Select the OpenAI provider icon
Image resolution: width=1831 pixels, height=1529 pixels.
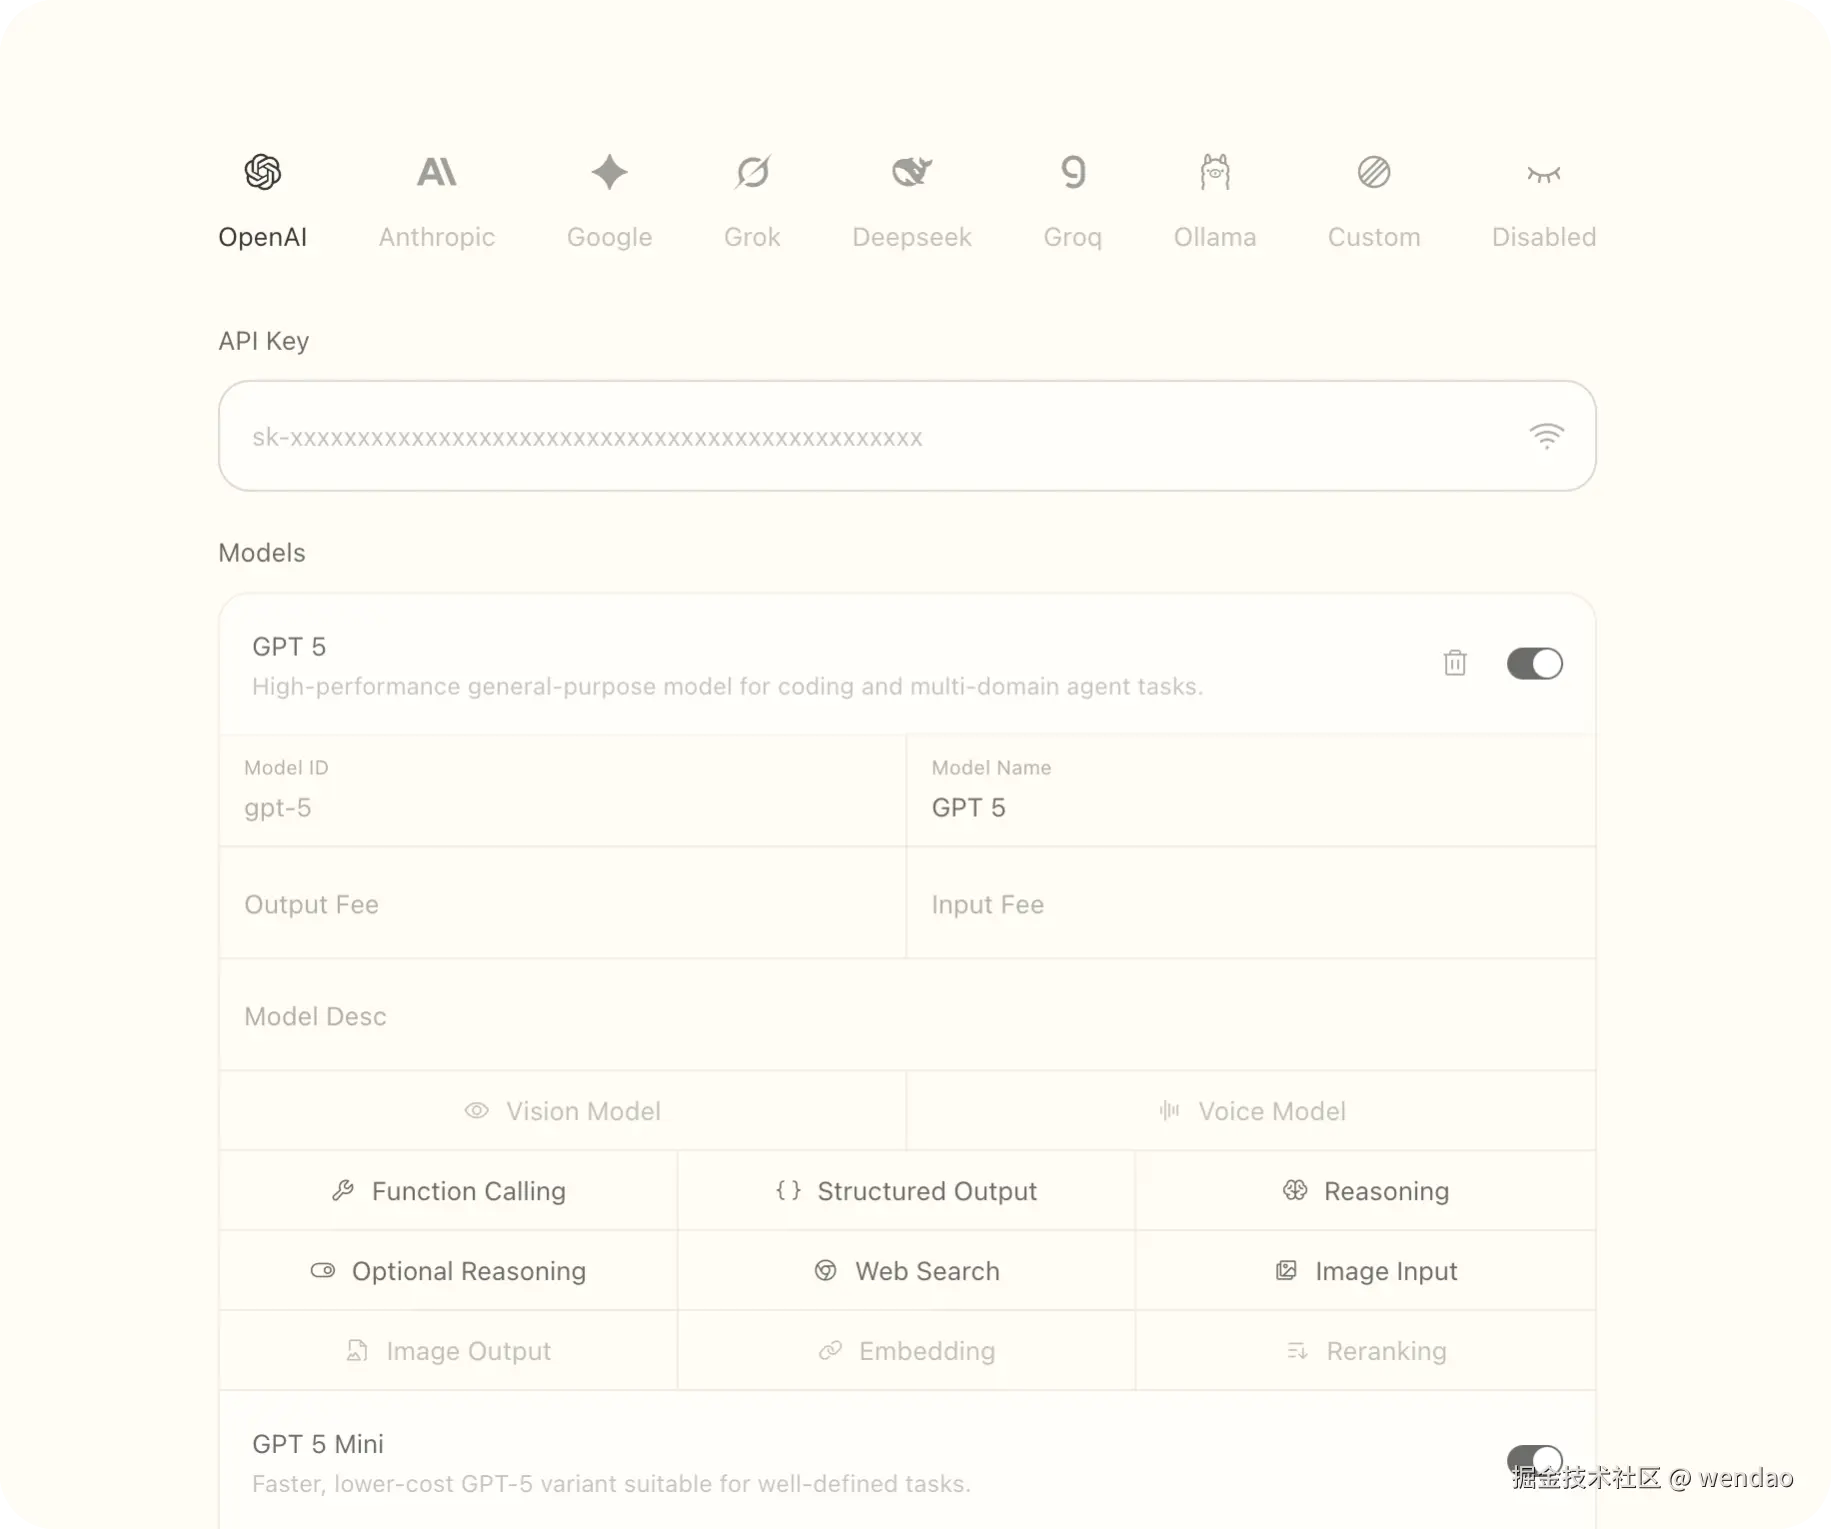[x=263, y=172]
